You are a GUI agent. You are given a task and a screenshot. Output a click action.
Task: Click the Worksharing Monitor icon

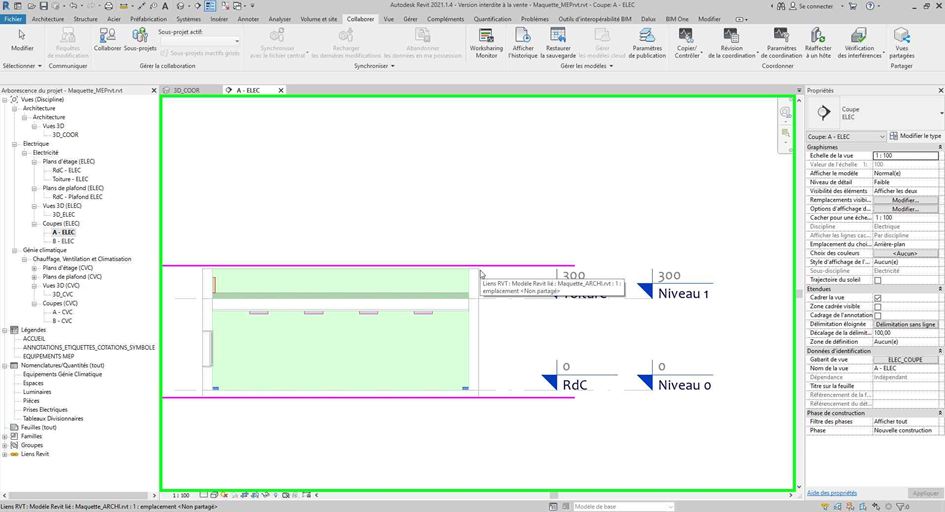click(486, 36)
